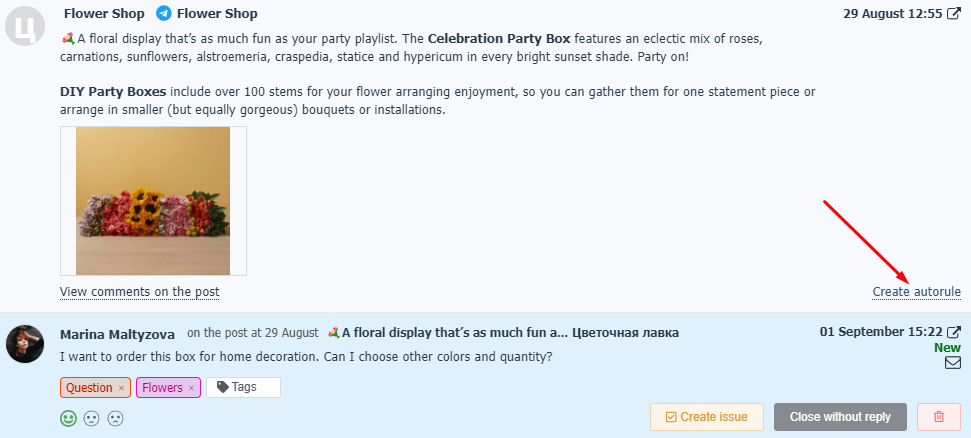The height and width of the screenshot is (438, 971).
Task: Select the sad face sentiment
Action: point(115,419)
